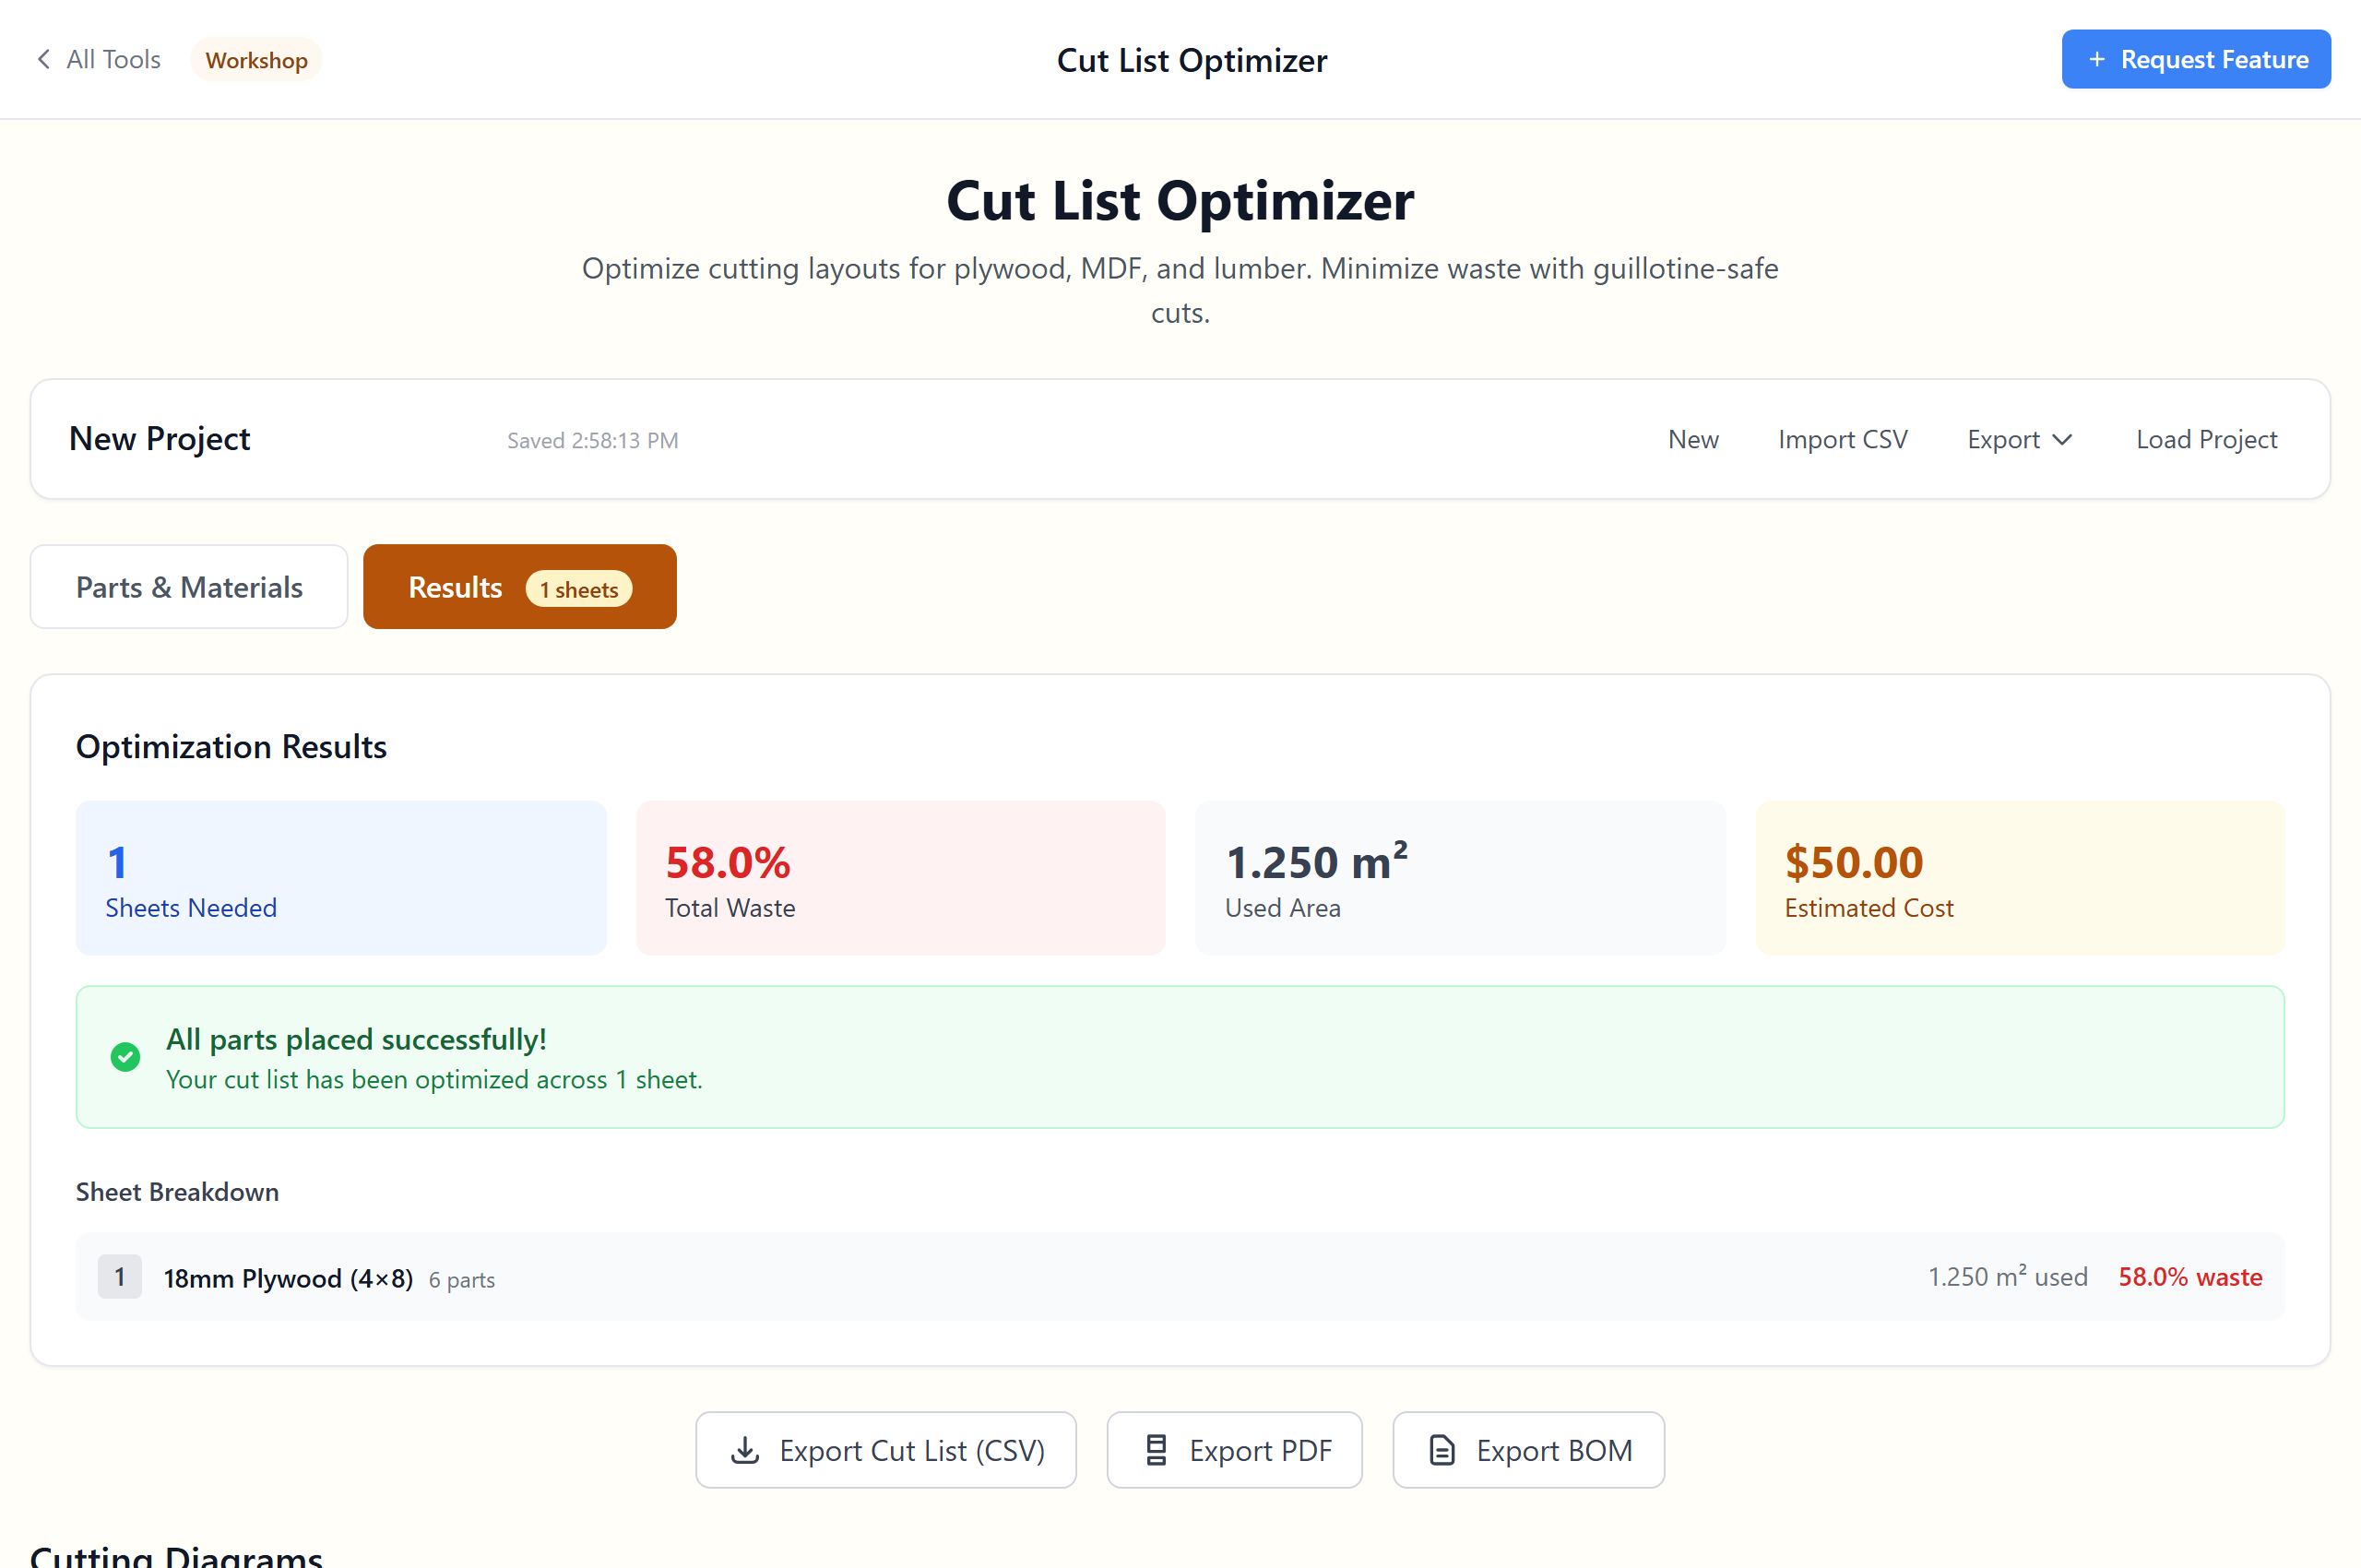The width and height of the screenshot is (2361, 1568).
Task: Click the 58.0% Total Waste stat card
Action: pos(900,878)
